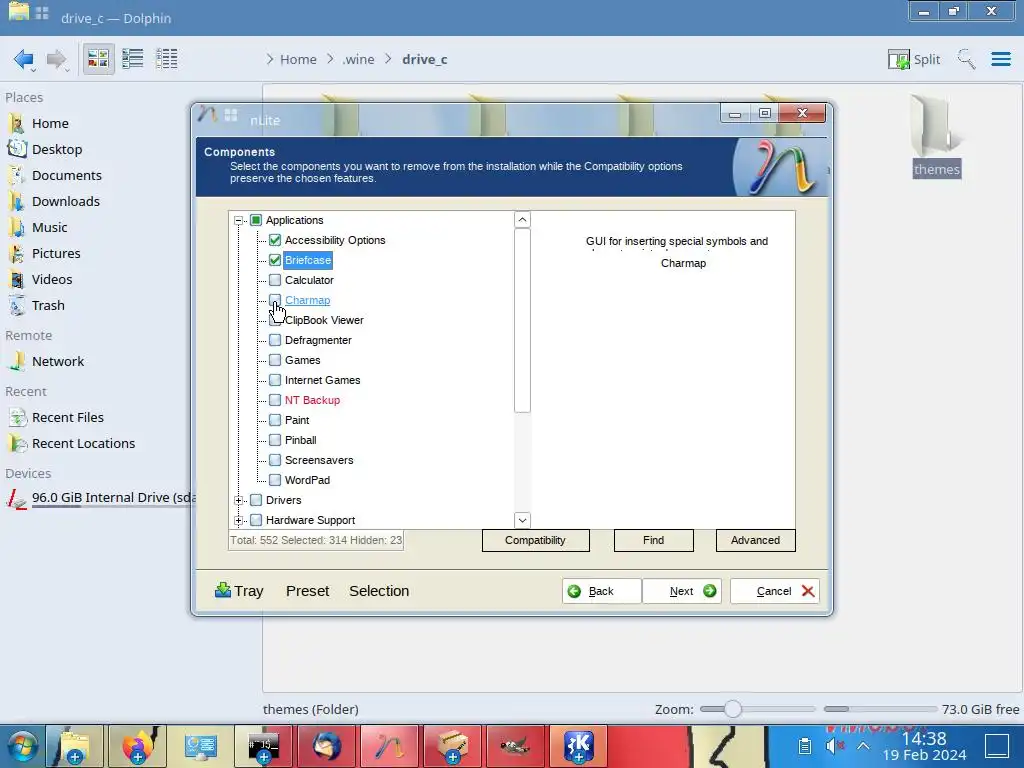The height and width of the screenshot is (768, 1024).
Task: Click the Split view button in Dolphin
Action: tap(914, 59)
